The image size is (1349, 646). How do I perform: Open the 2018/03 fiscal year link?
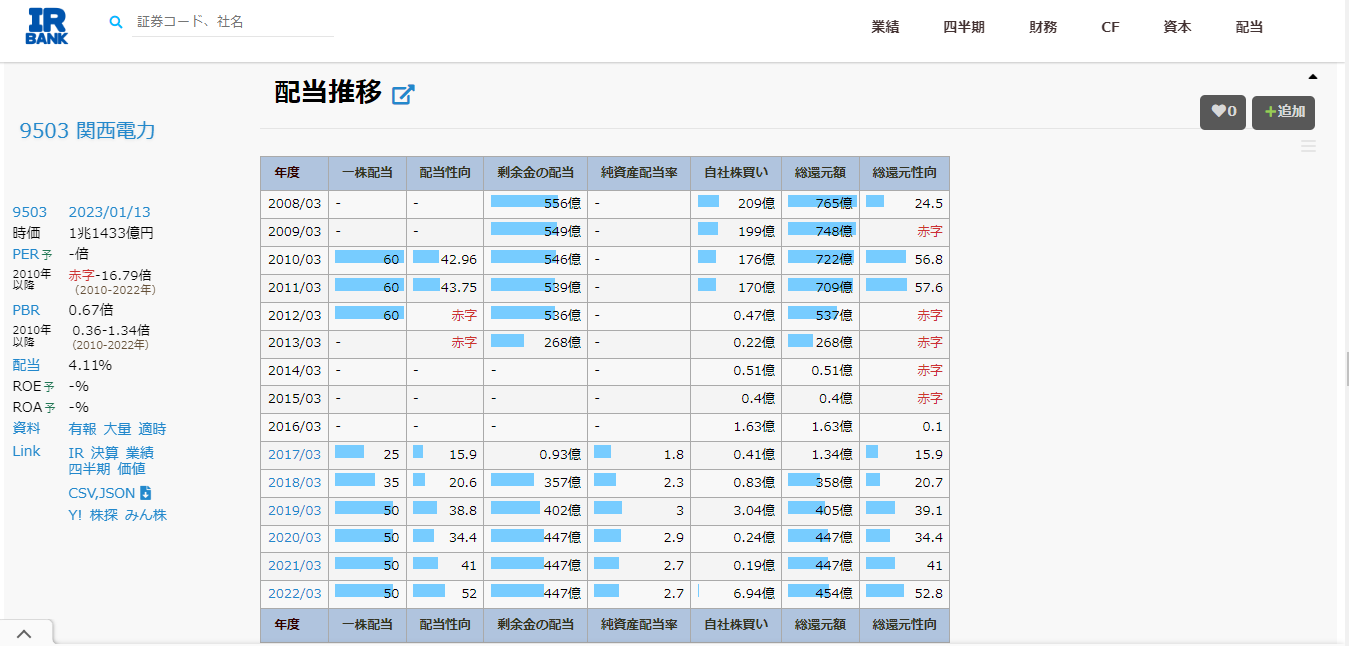295,482
